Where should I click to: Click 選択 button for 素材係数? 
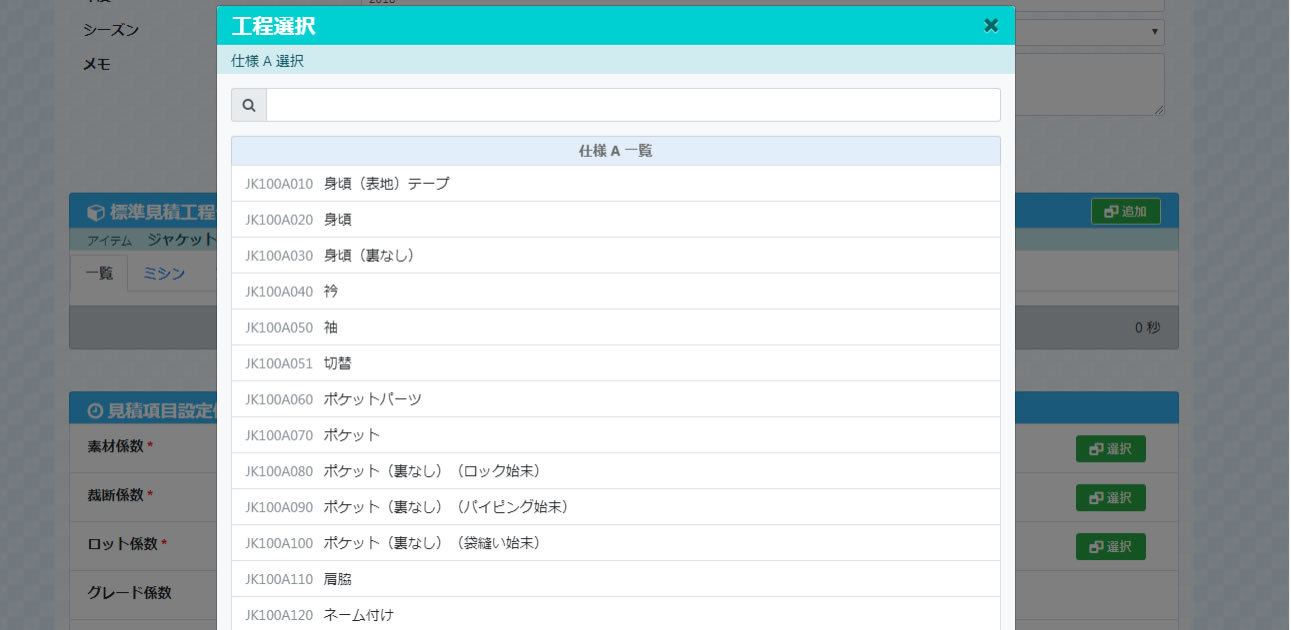(x=1110, y=449)
